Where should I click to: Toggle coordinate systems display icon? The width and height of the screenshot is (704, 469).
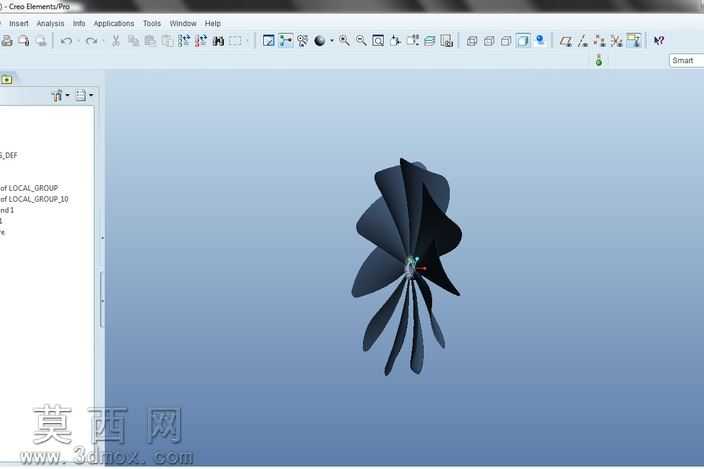pyautogui.click(x=616, y=41)
